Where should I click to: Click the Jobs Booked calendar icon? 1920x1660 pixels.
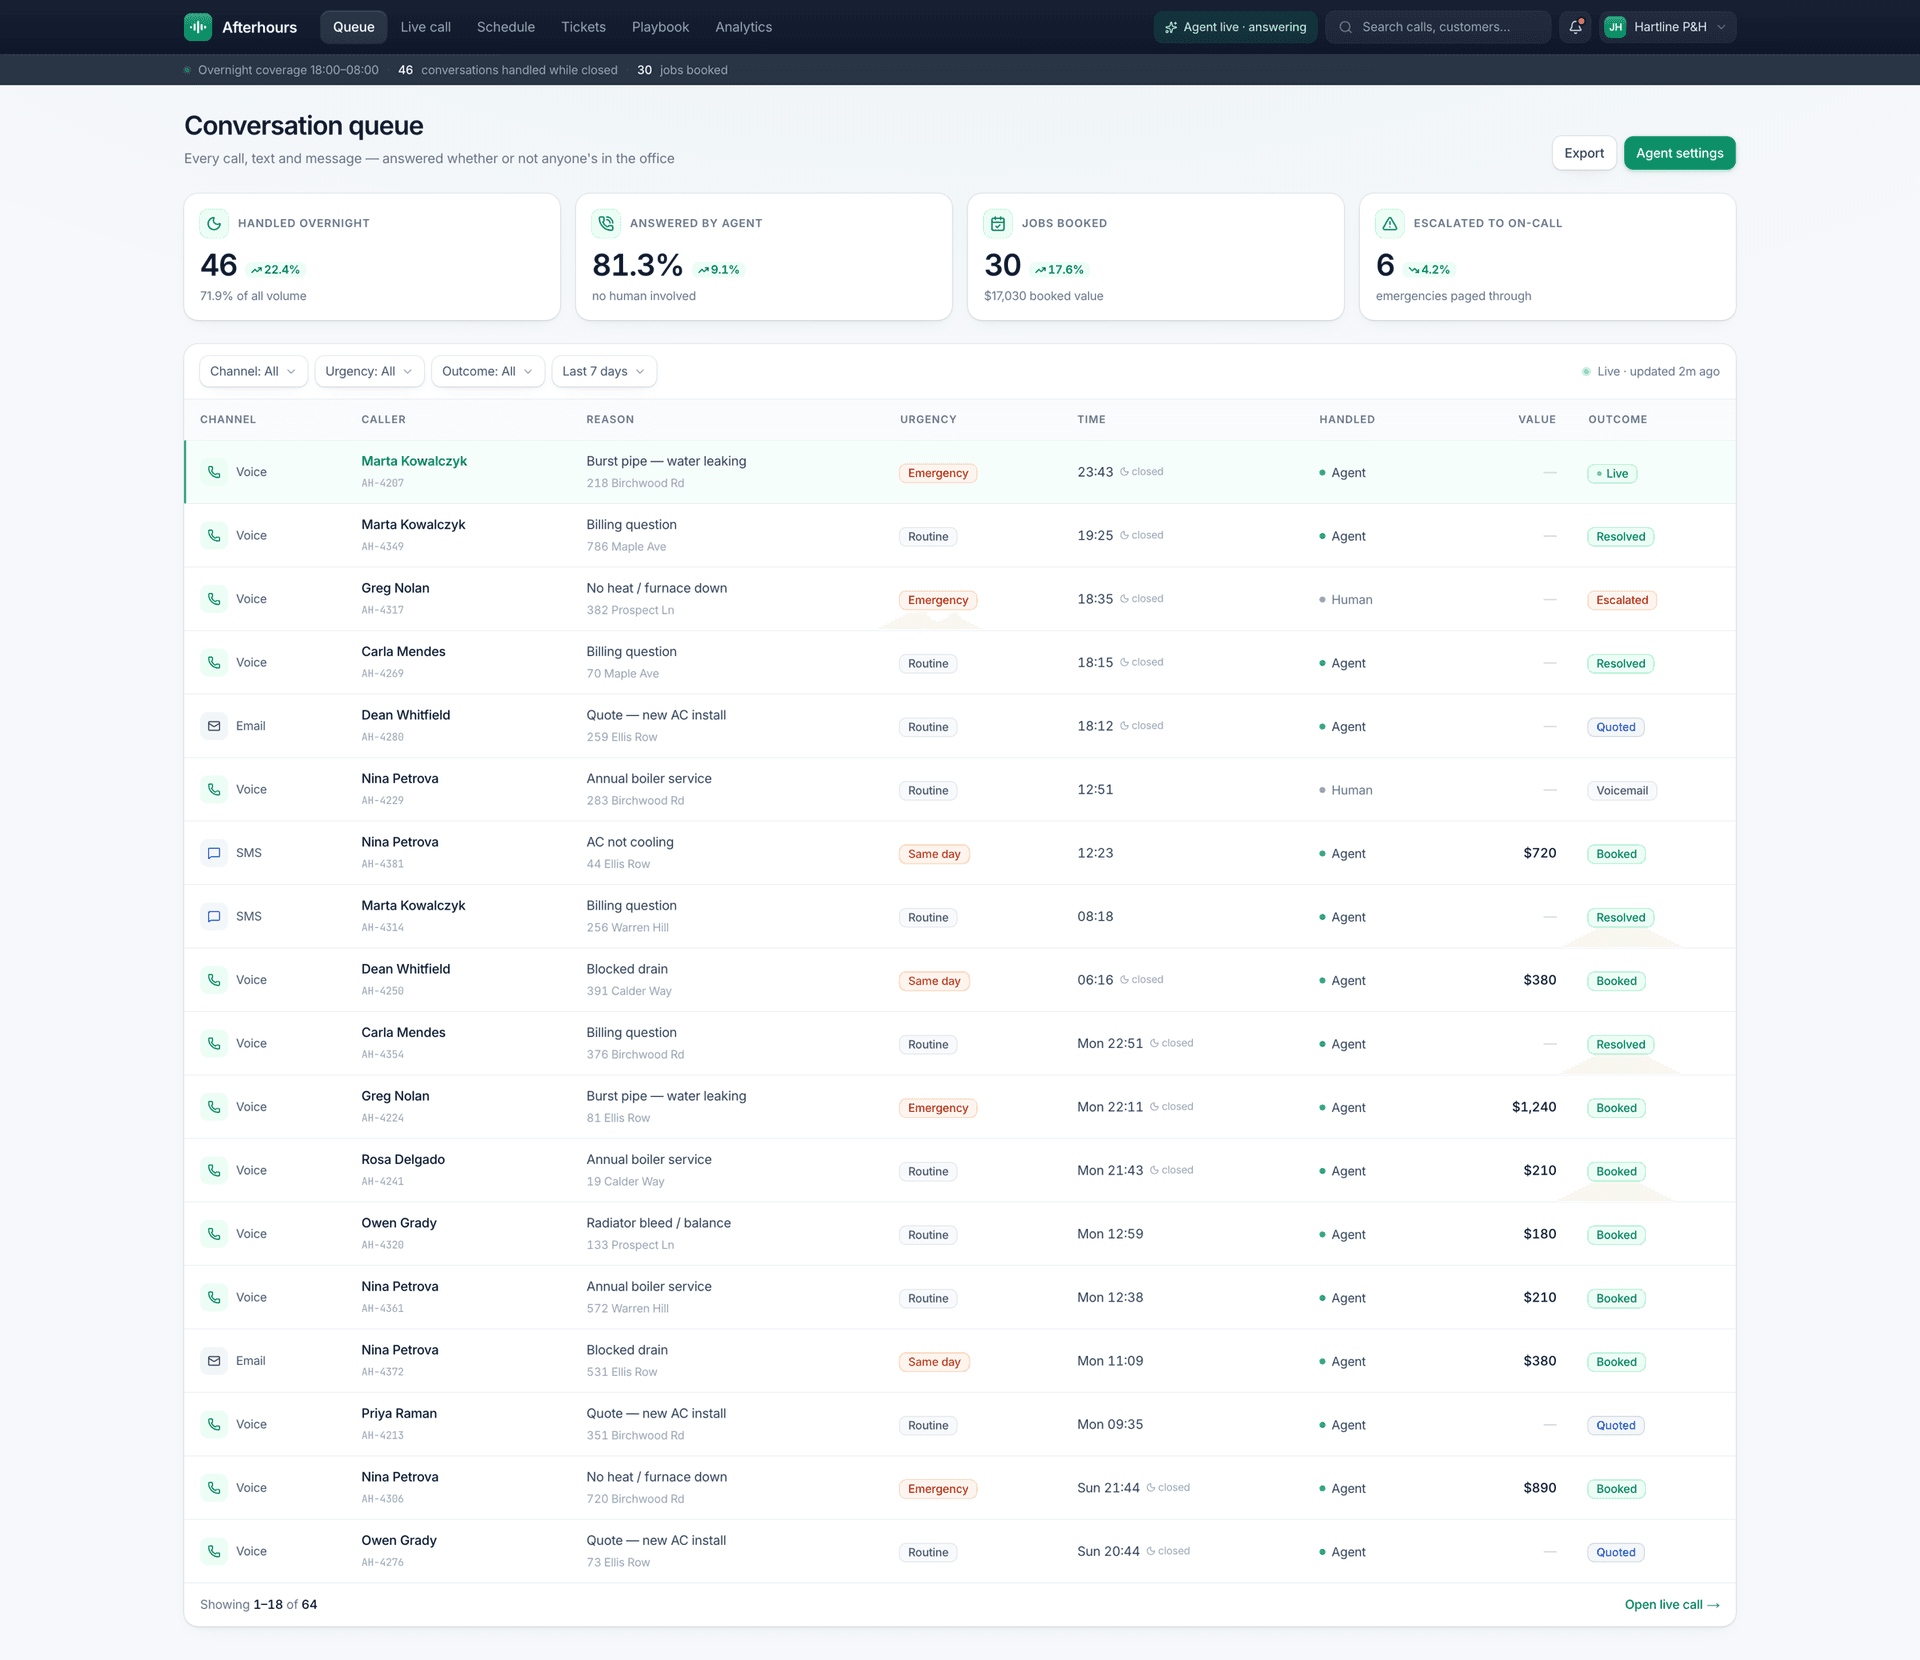click(x=998, y=223)
